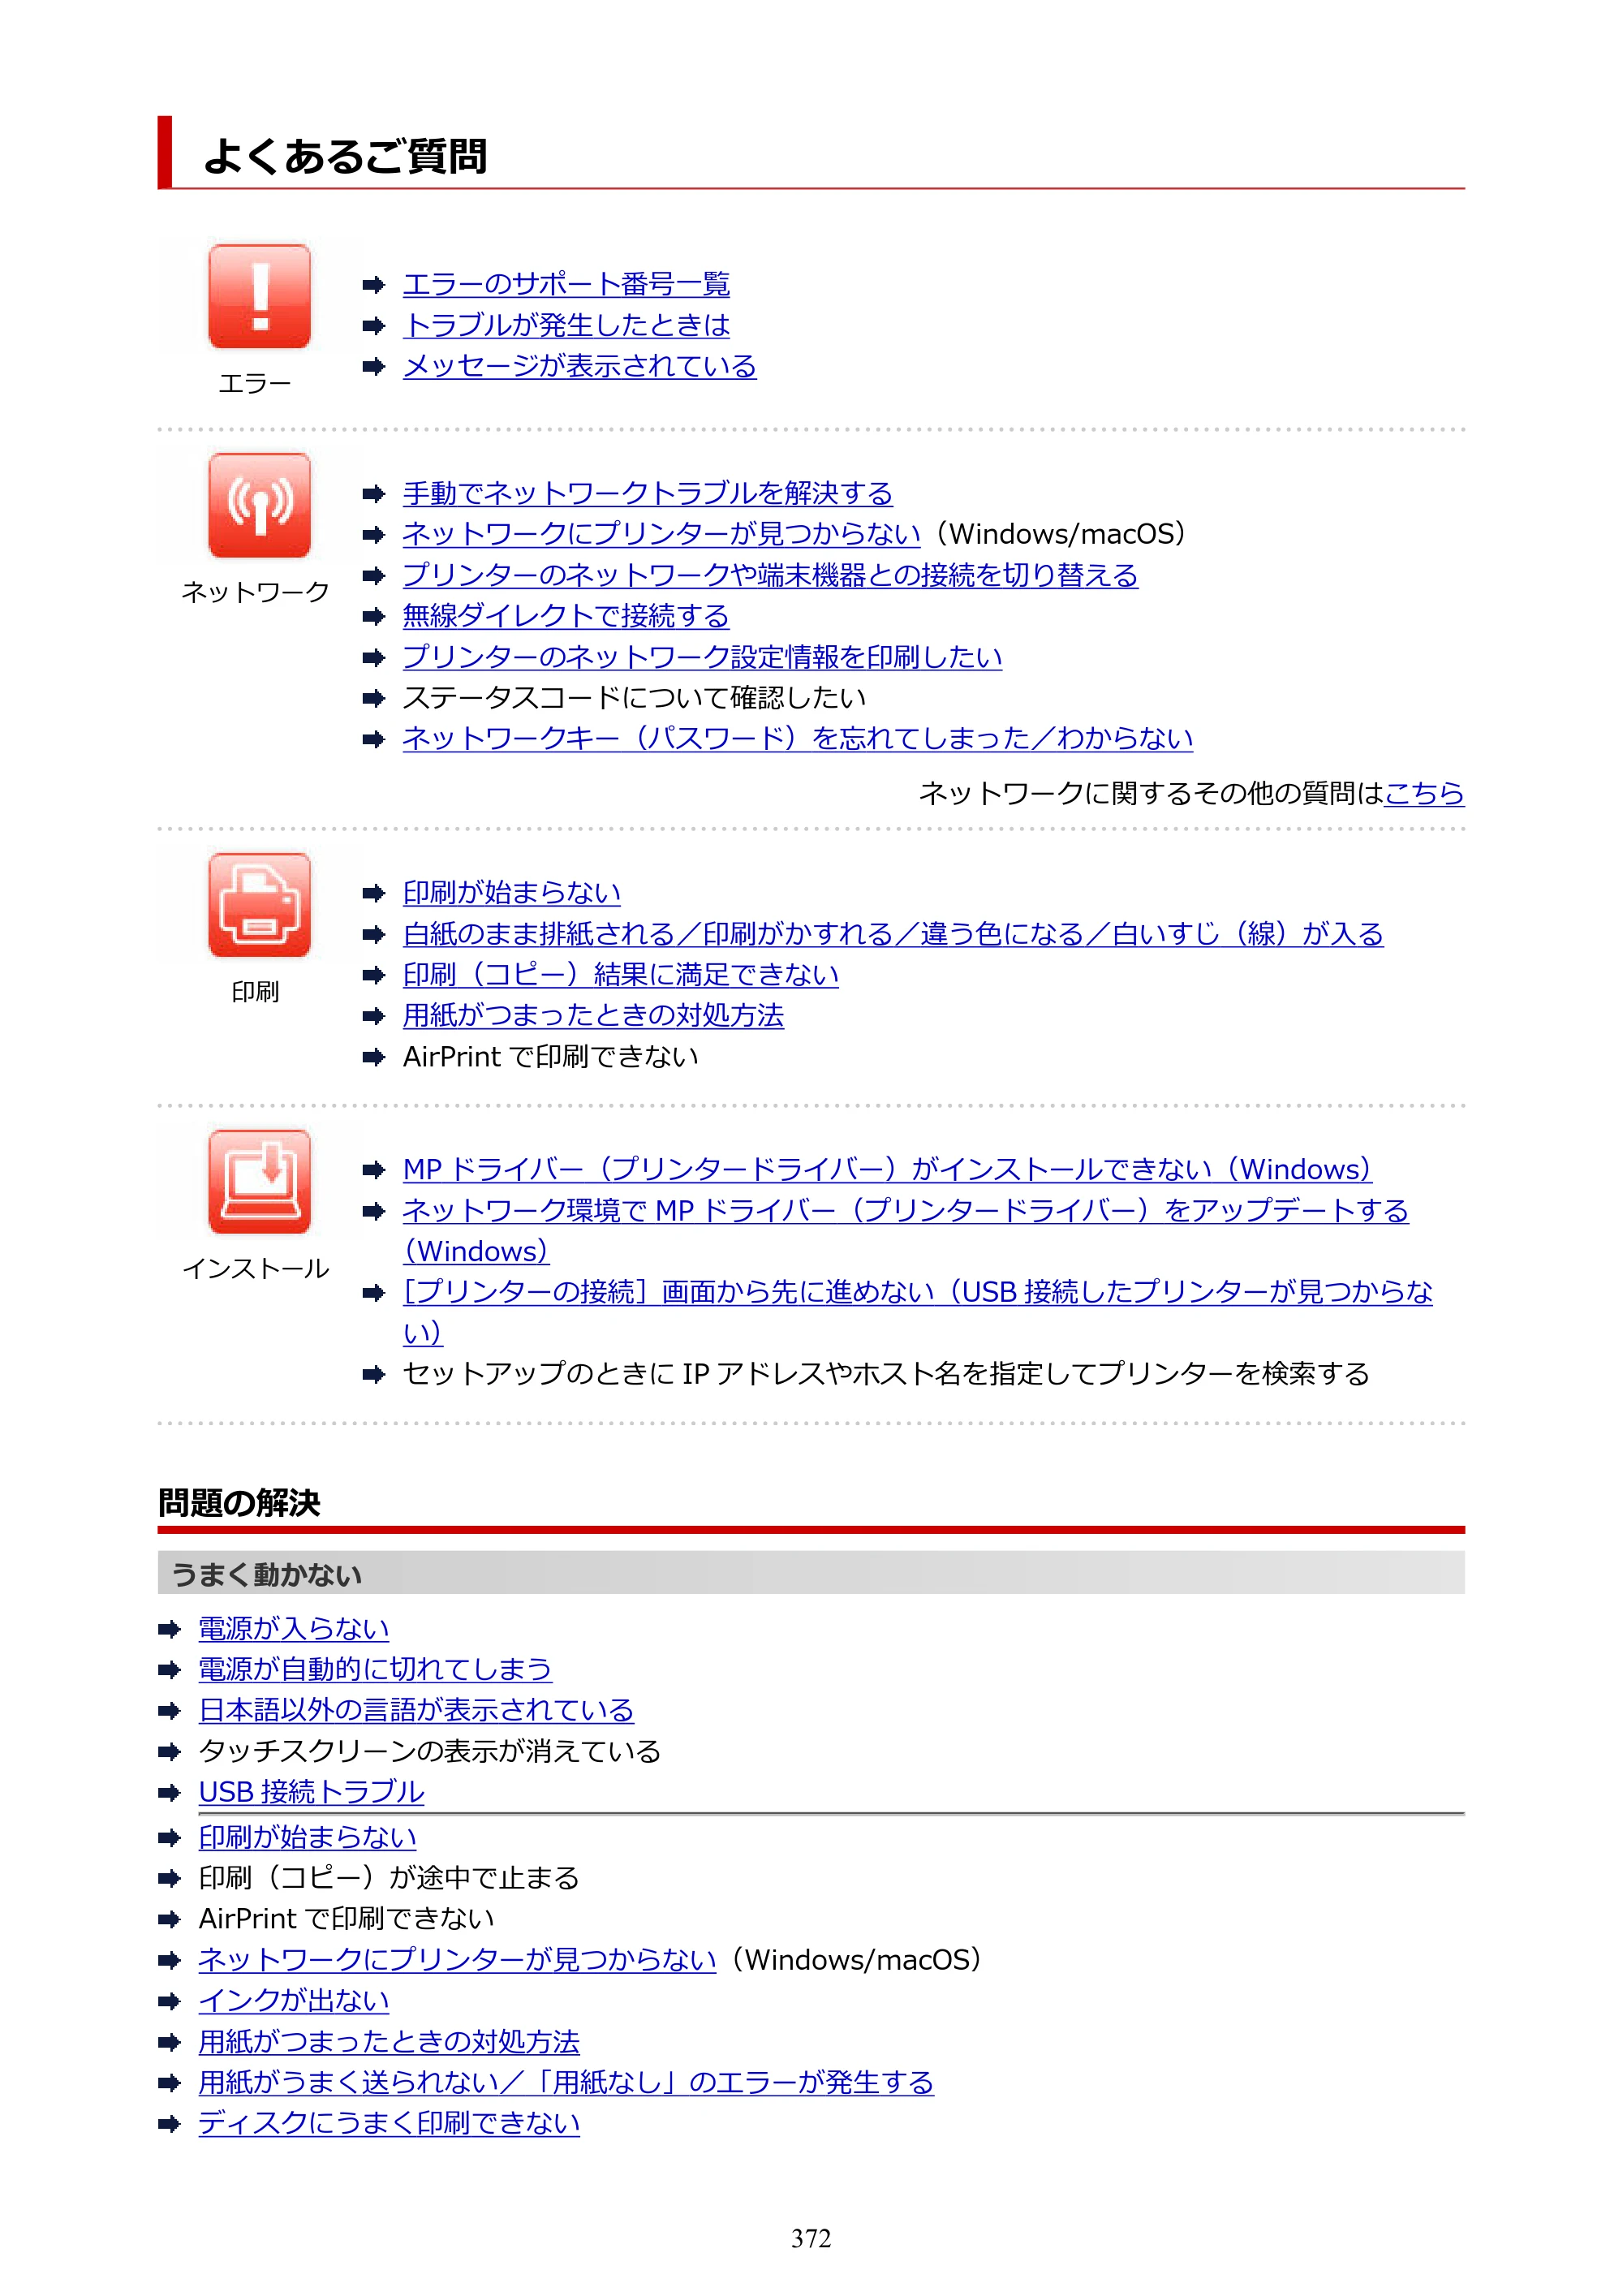Select AirPrint で印刷できない text in the Print section
The width and height of the screenshot is (1623, 2296).
[550, 1057]
